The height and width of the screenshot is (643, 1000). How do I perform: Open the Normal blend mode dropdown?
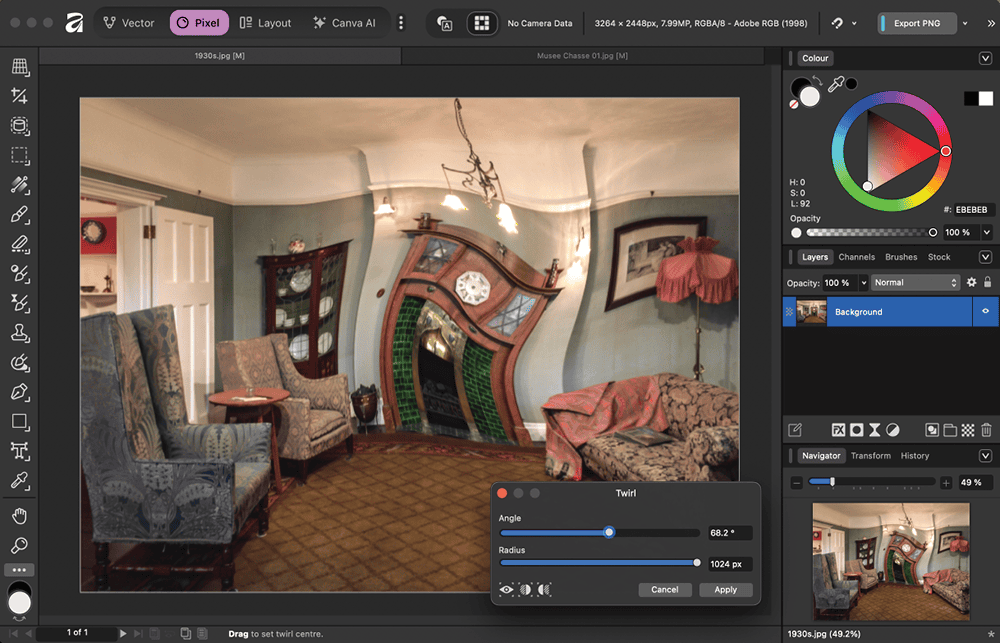[x=915, y=283]
